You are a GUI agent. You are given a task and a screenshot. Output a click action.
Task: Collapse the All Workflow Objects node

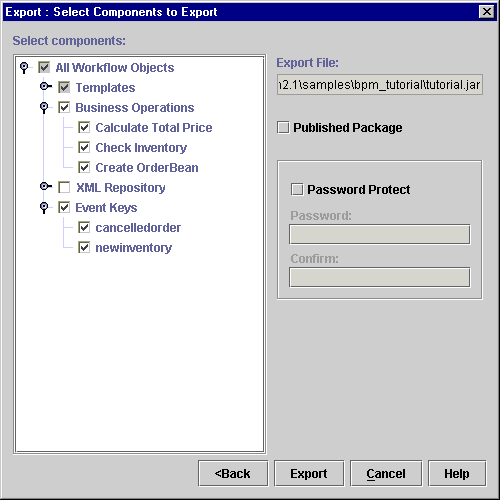click(x=24, y=68)
